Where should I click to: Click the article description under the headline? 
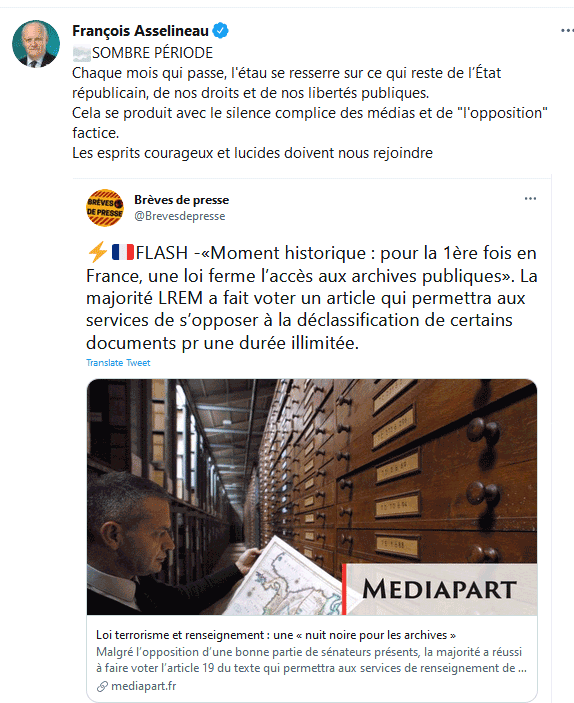(311, 660)
